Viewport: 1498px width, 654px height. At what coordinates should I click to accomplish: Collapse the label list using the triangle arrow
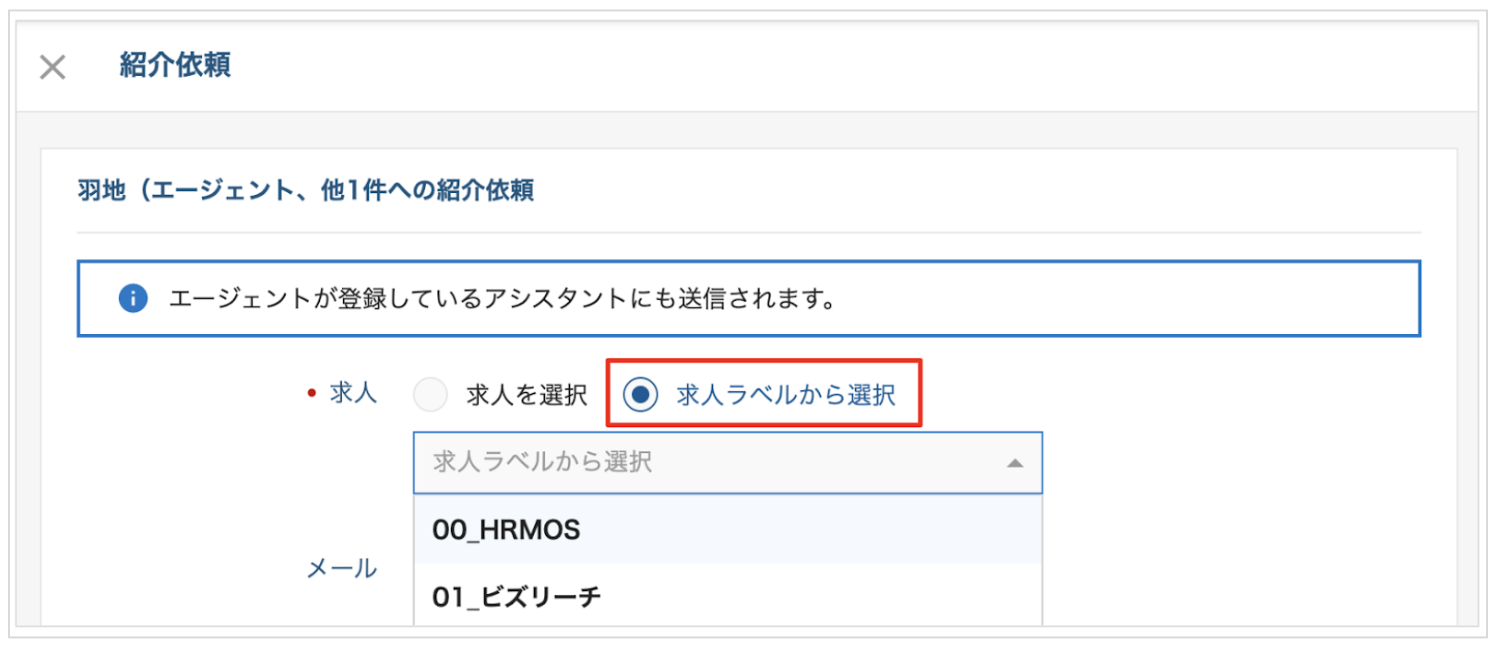(1014, 463)
